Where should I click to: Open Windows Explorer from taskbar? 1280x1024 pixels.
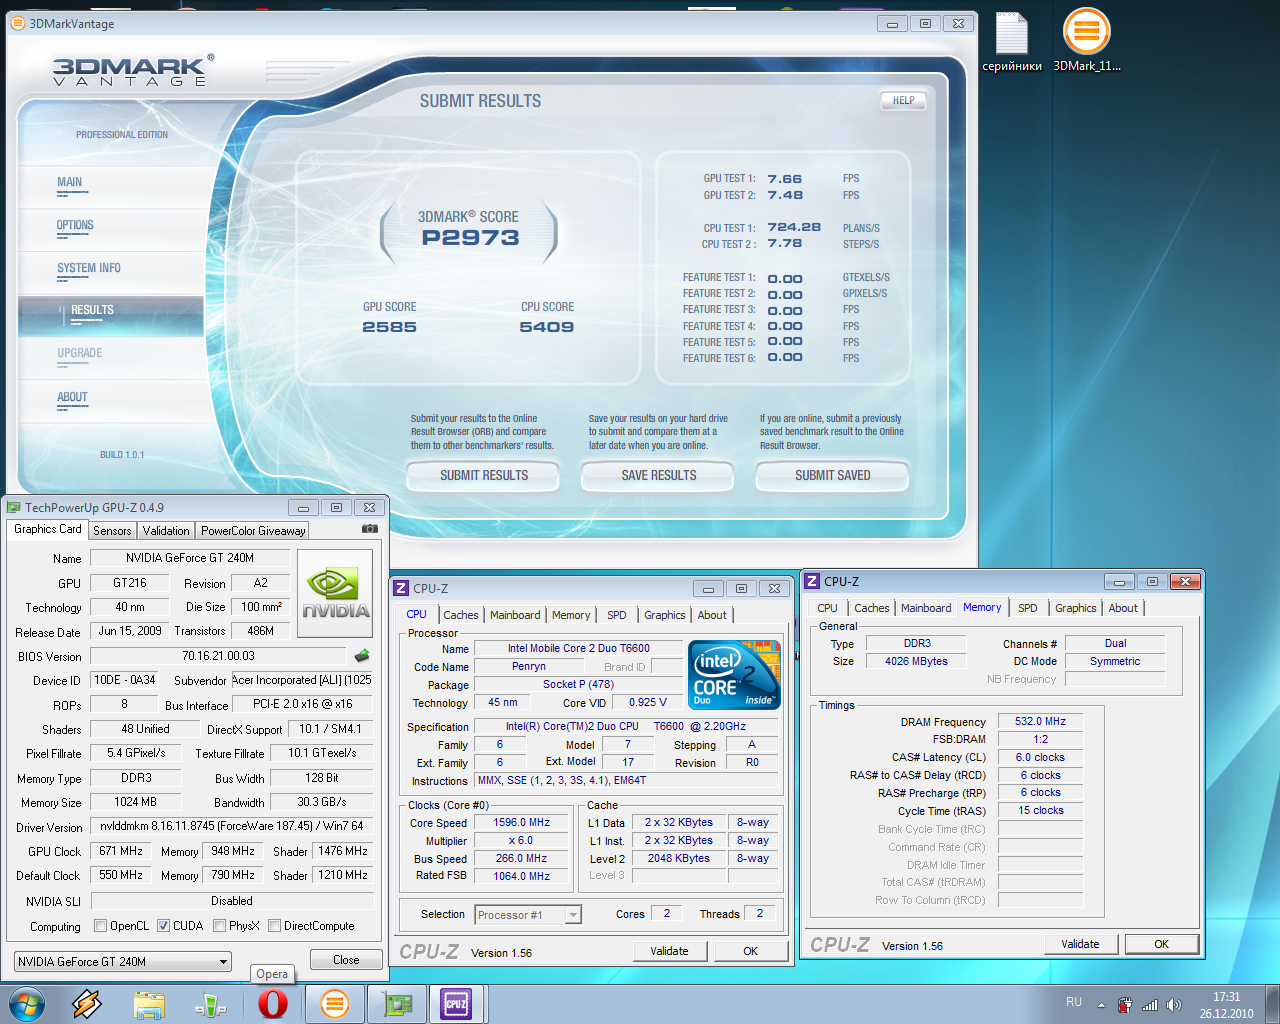[x=149, y=1004]
